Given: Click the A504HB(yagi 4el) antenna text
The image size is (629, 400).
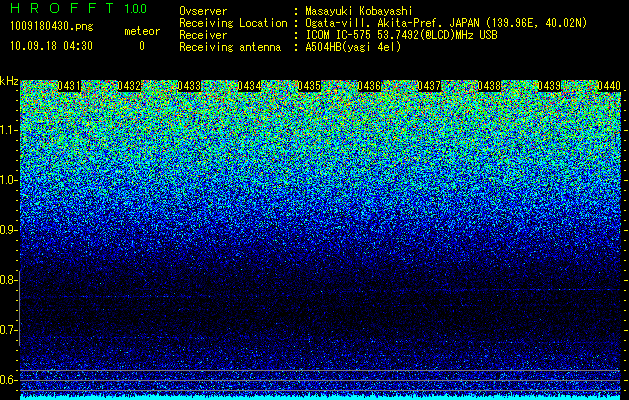Looking at the screenshot, I should tap(353, 47).
